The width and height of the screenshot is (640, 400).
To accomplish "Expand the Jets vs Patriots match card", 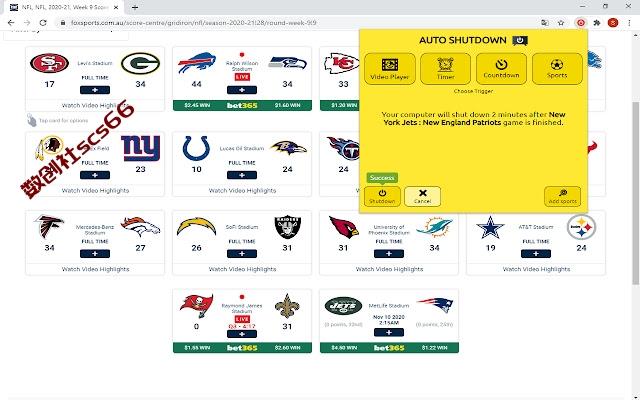I will 389,333.
